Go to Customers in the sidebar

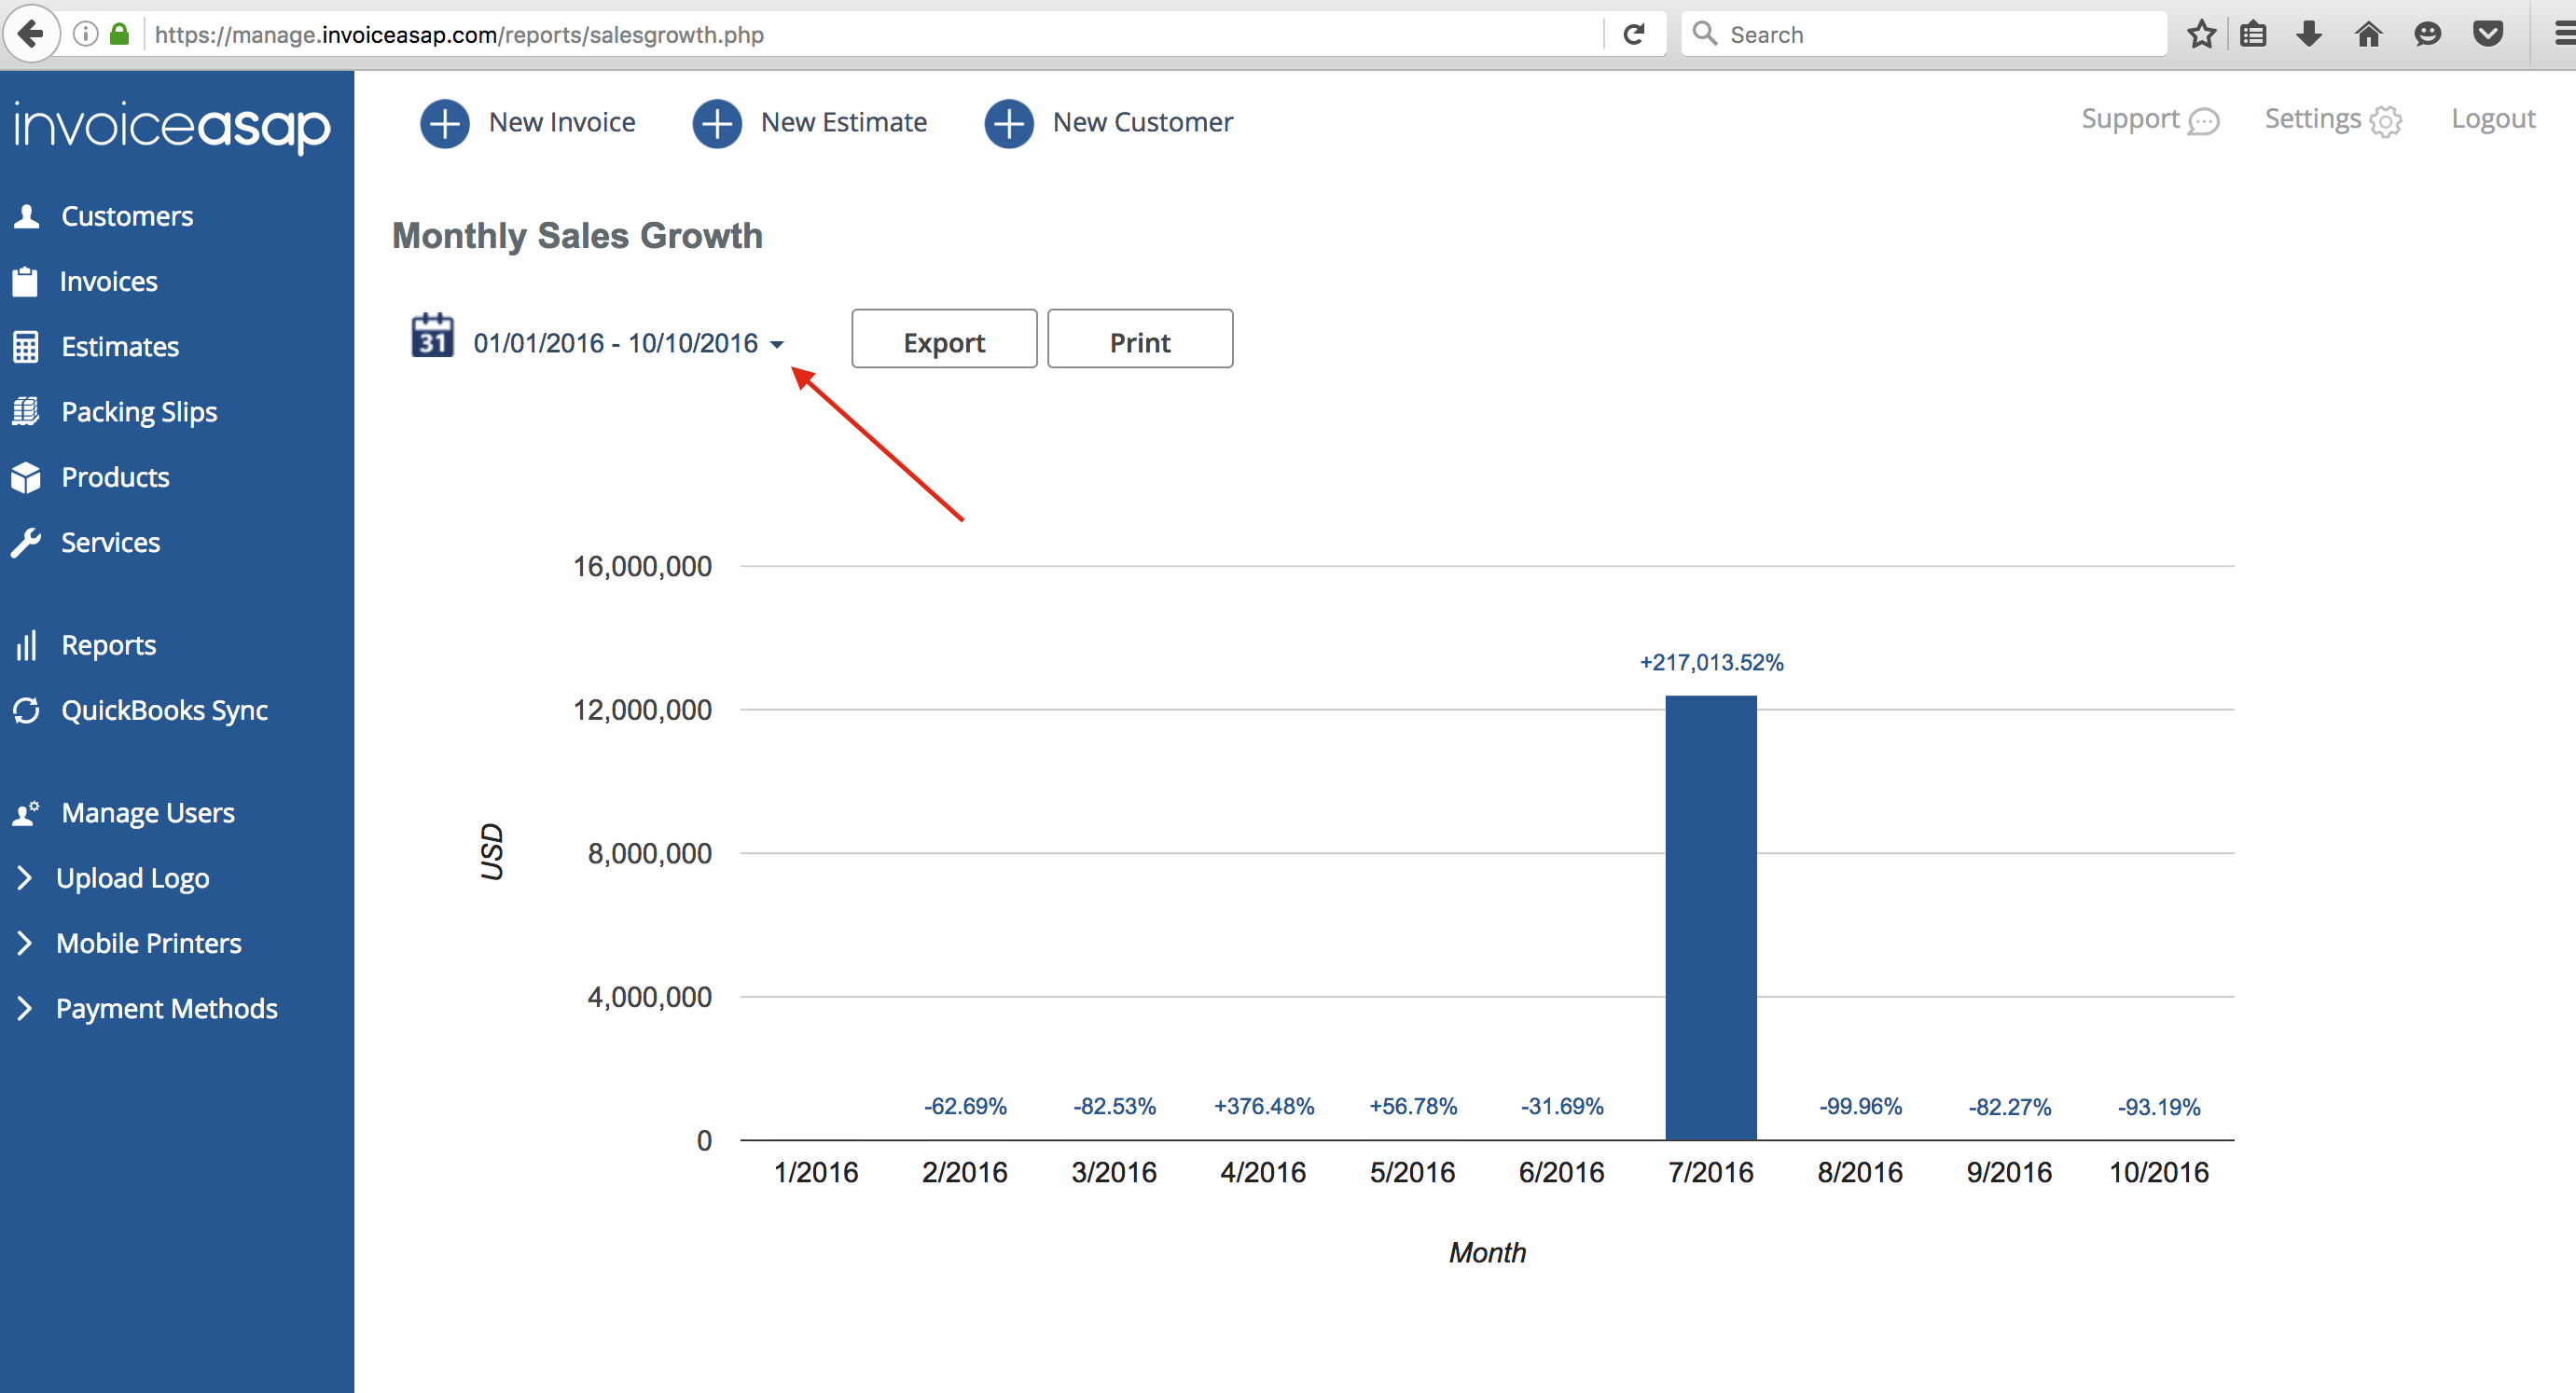pyautogui.click(x=126, y=216)
